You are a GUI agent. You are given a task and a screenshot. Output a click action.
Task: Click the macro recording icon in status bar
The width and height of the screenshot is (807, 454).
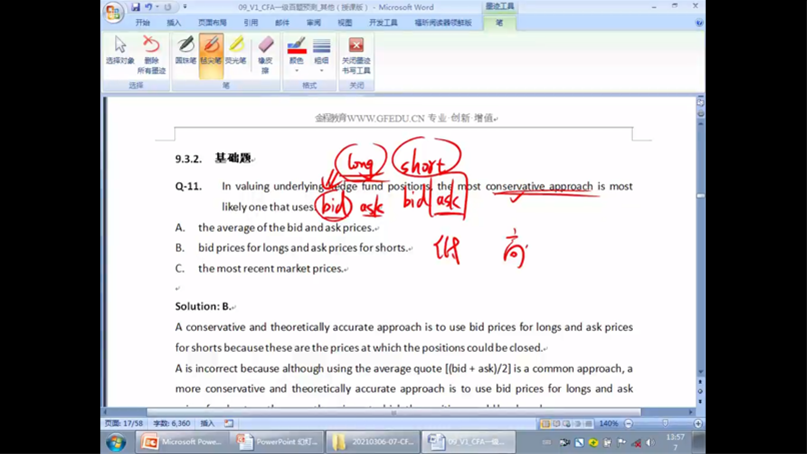pos(229,423)
